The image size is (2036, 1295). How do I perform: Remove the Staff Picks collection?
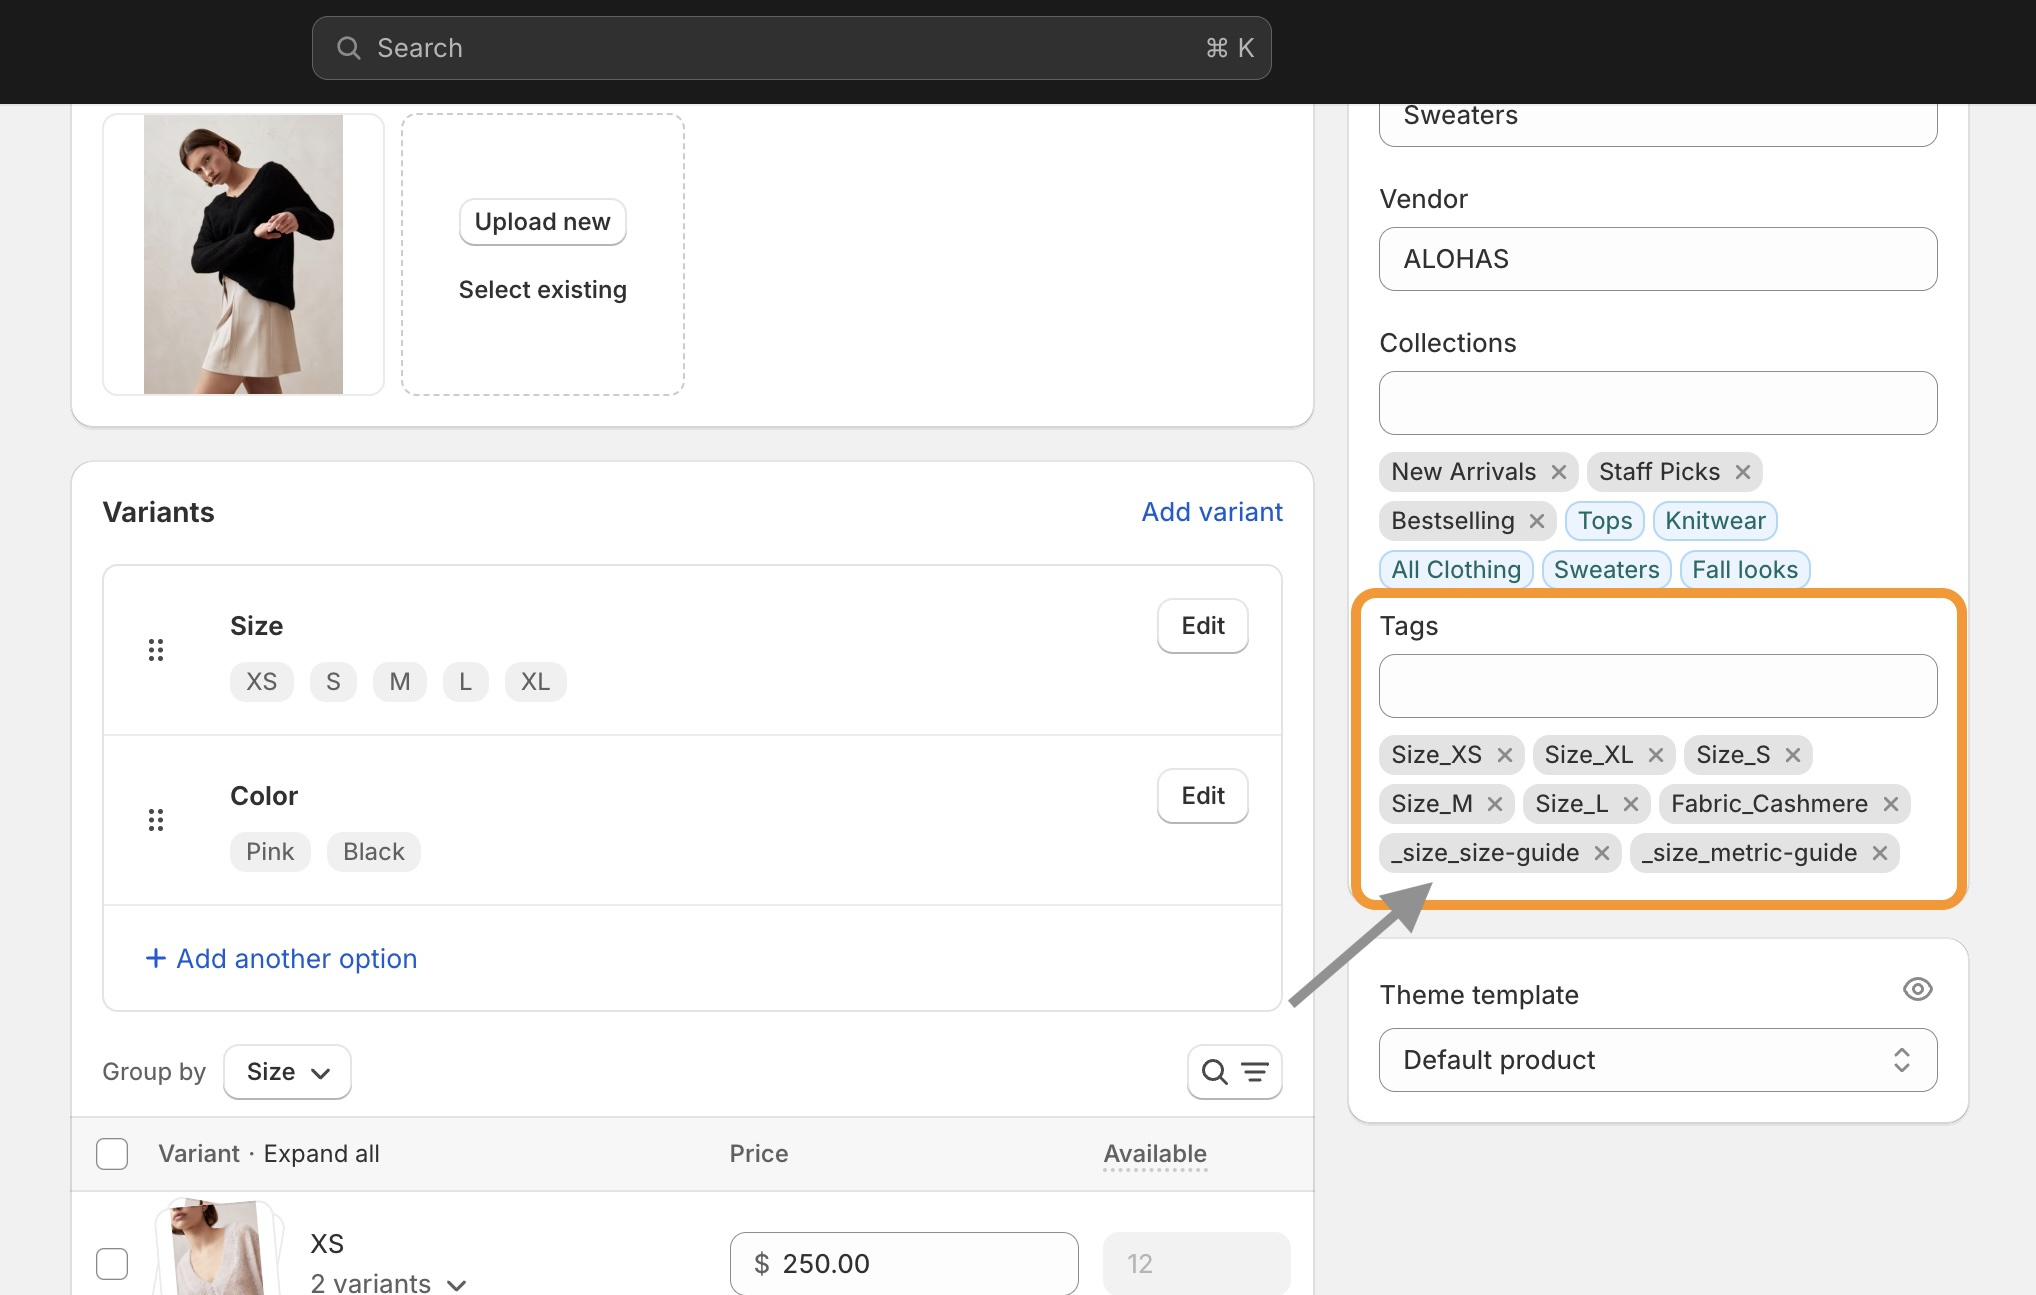pyautogui.click(x=1743, y=472)
